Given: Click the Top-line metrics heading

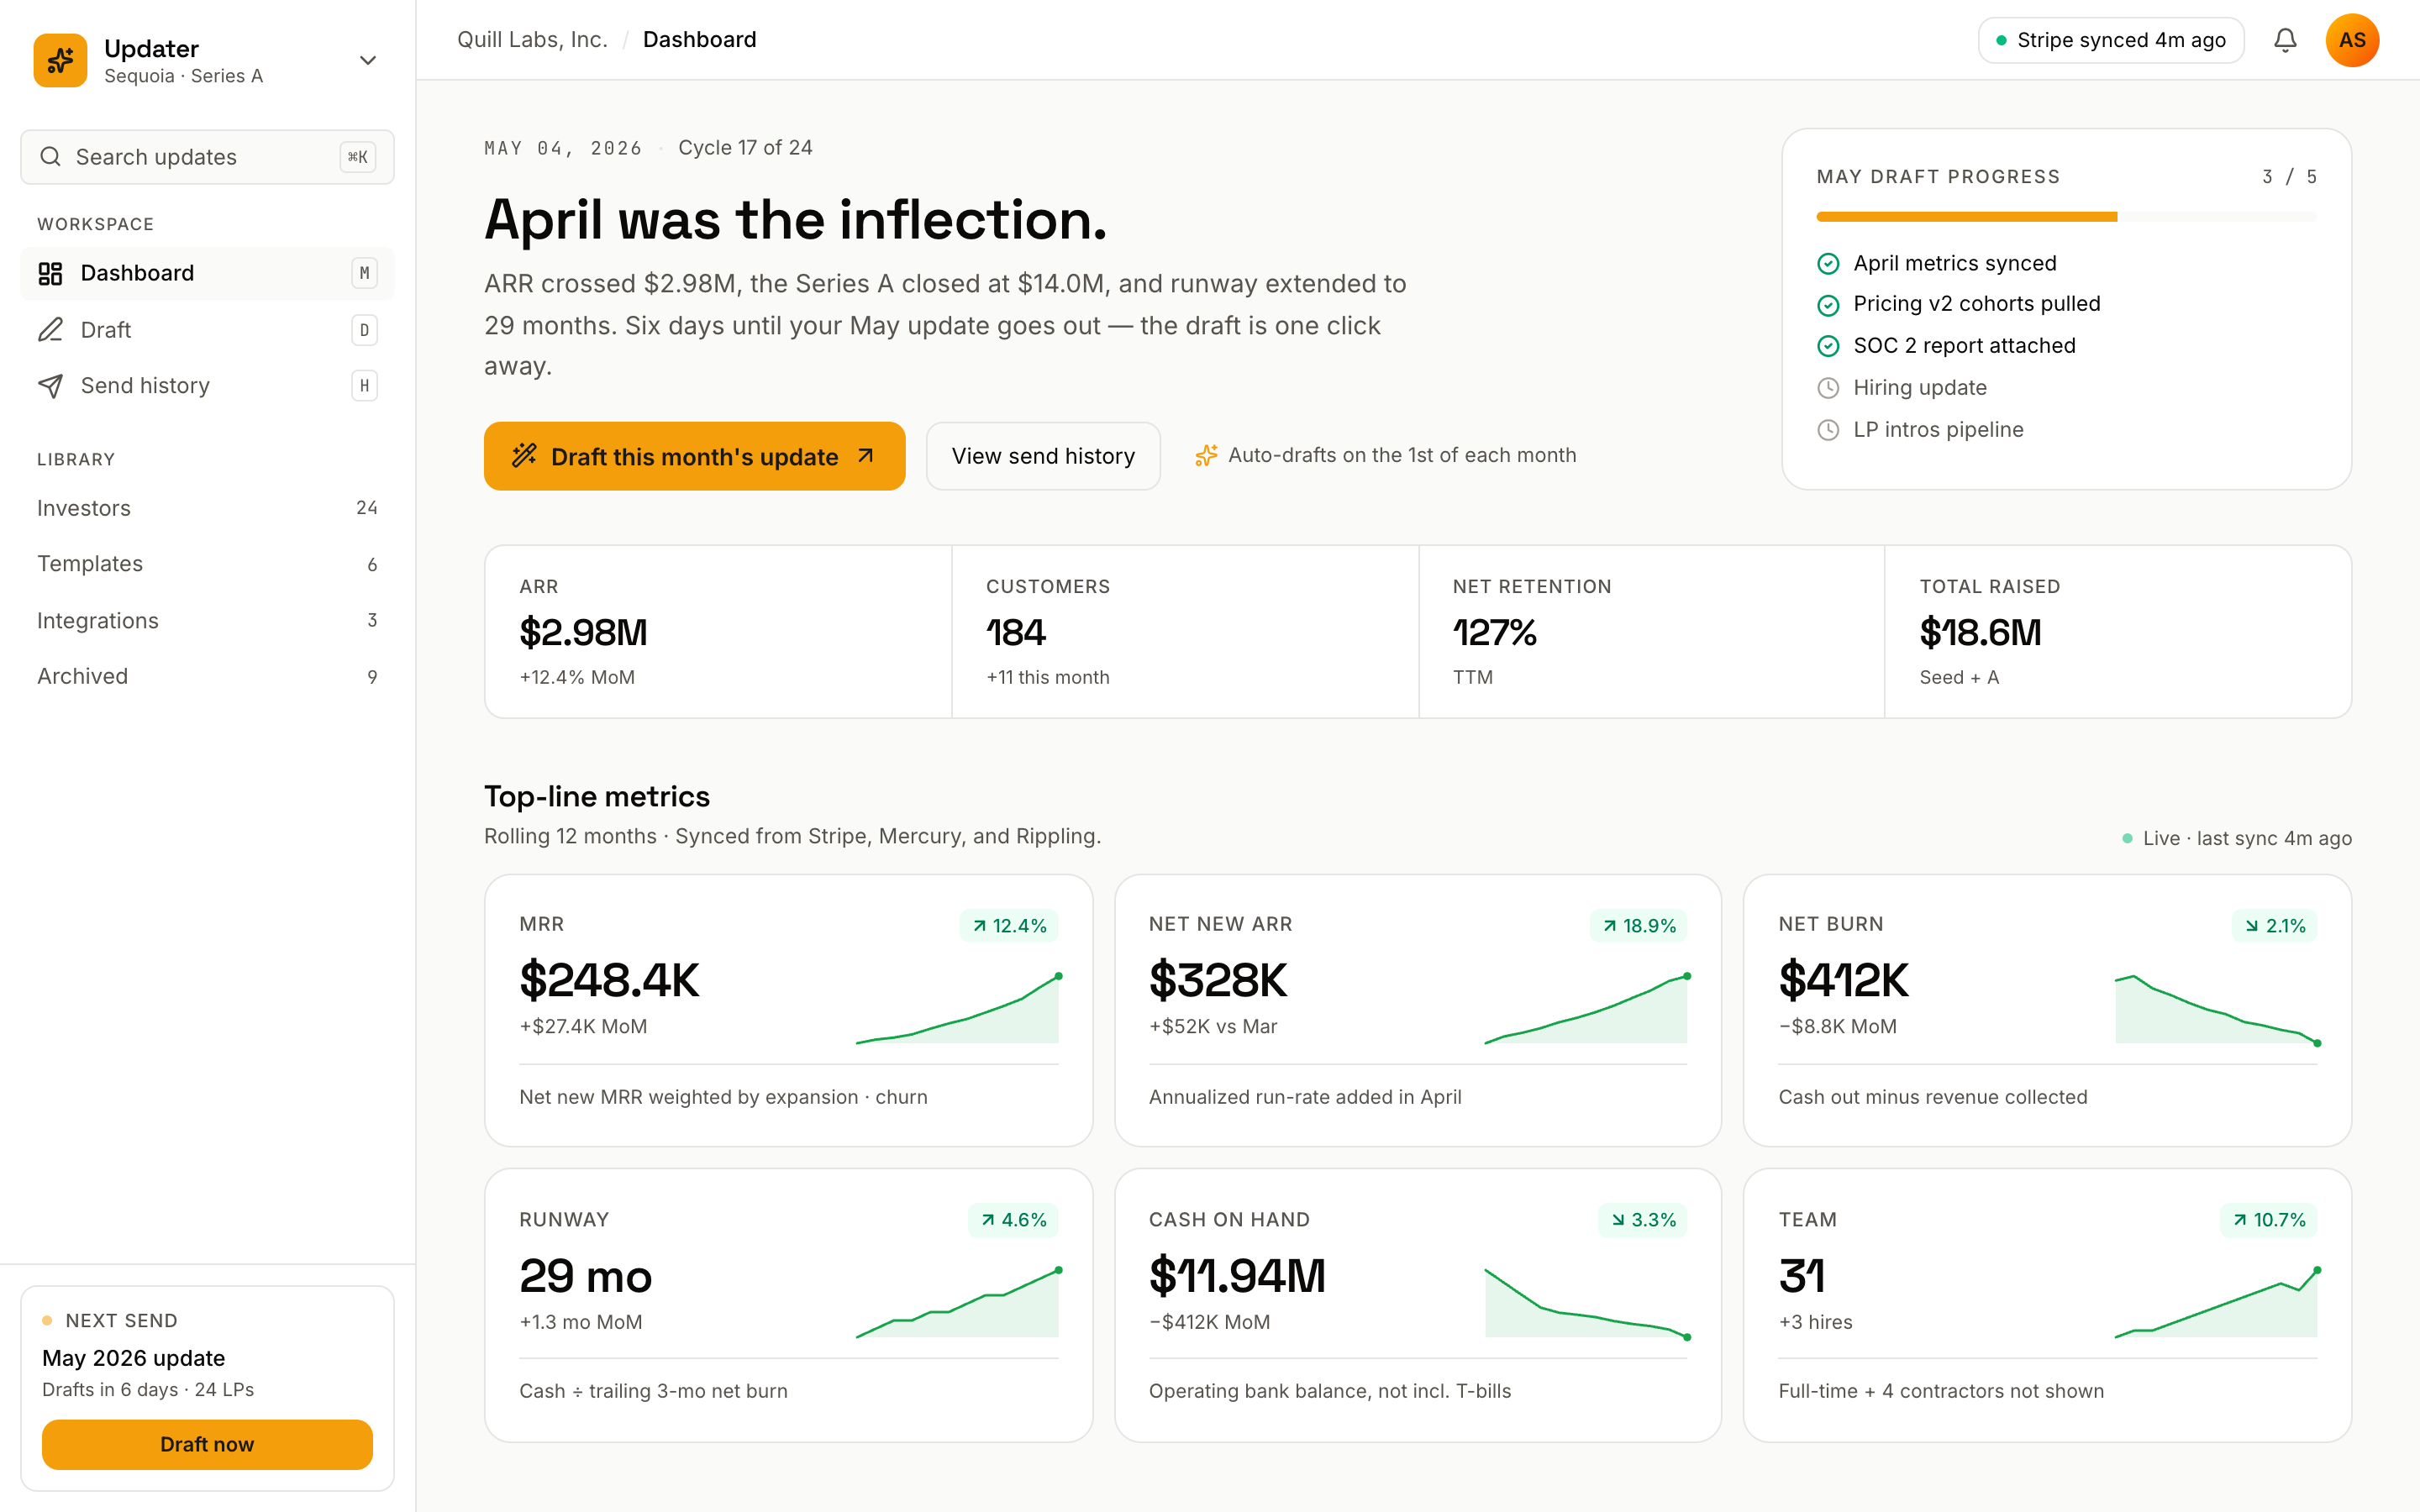Looking at the screenshot, I should pyautogui.click(x=597, y=797).
